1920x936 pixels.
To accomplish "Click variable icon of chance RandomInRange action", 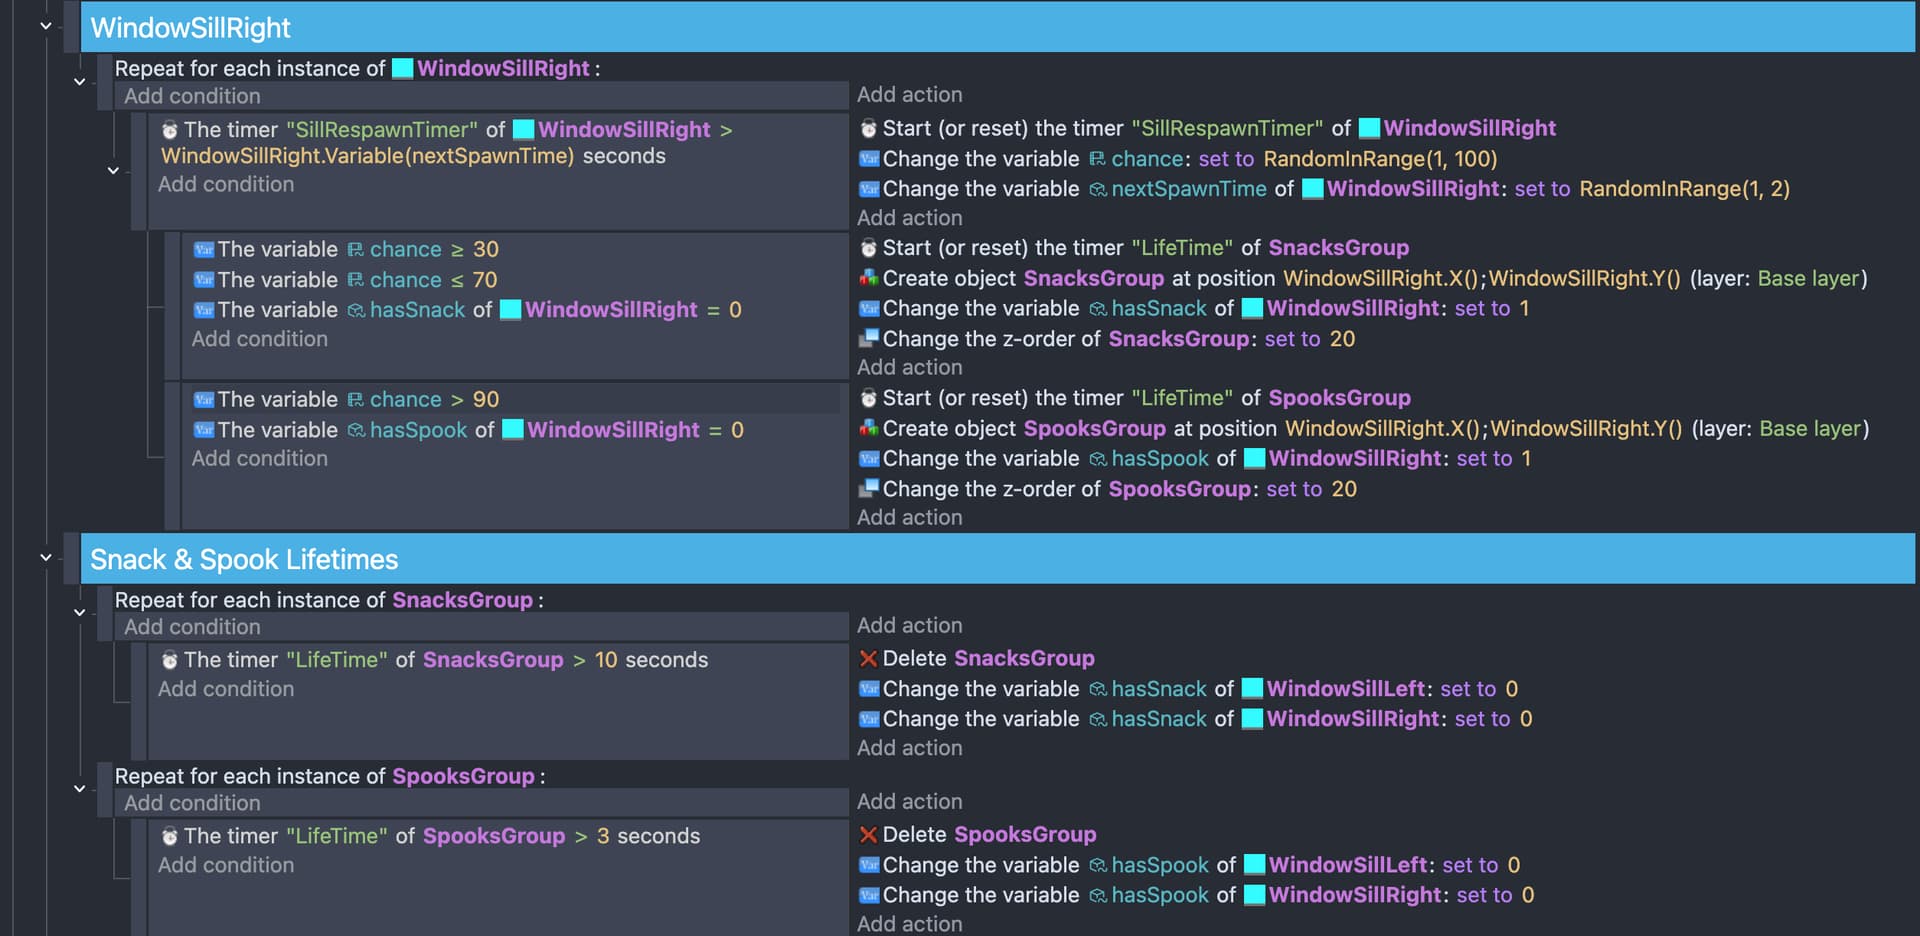I will tap(868, 159).
